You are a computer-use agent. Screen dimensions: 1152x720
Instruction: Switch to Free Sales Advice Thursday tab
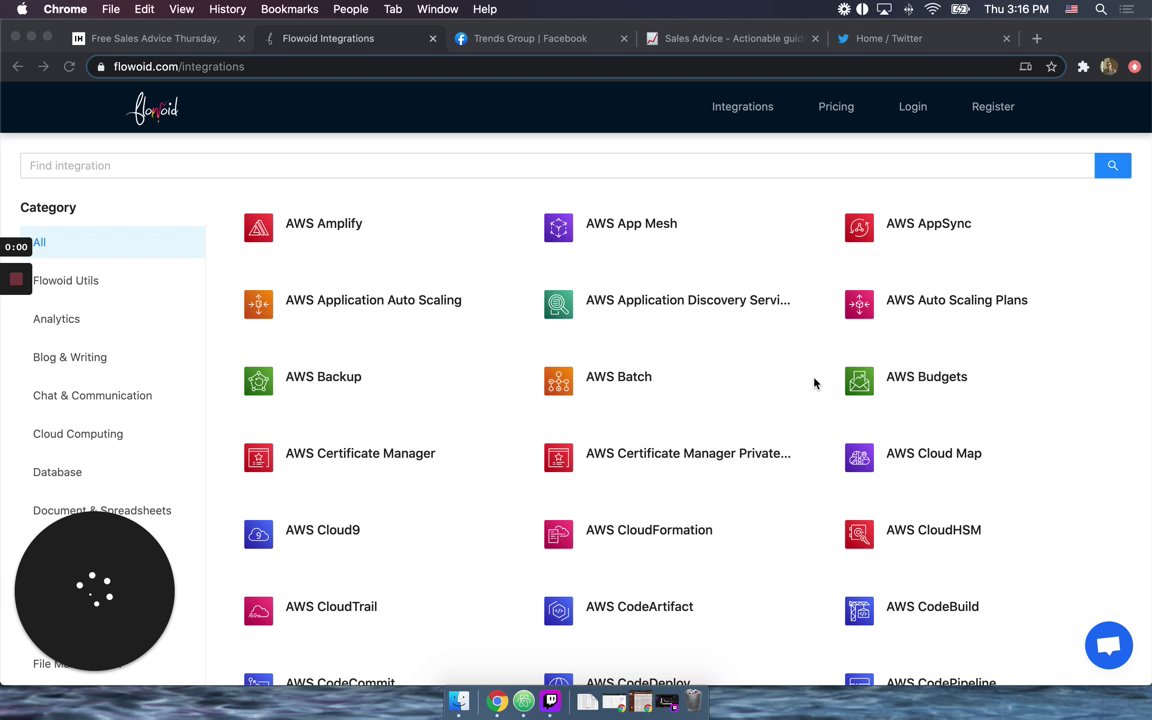pos(158,38)
